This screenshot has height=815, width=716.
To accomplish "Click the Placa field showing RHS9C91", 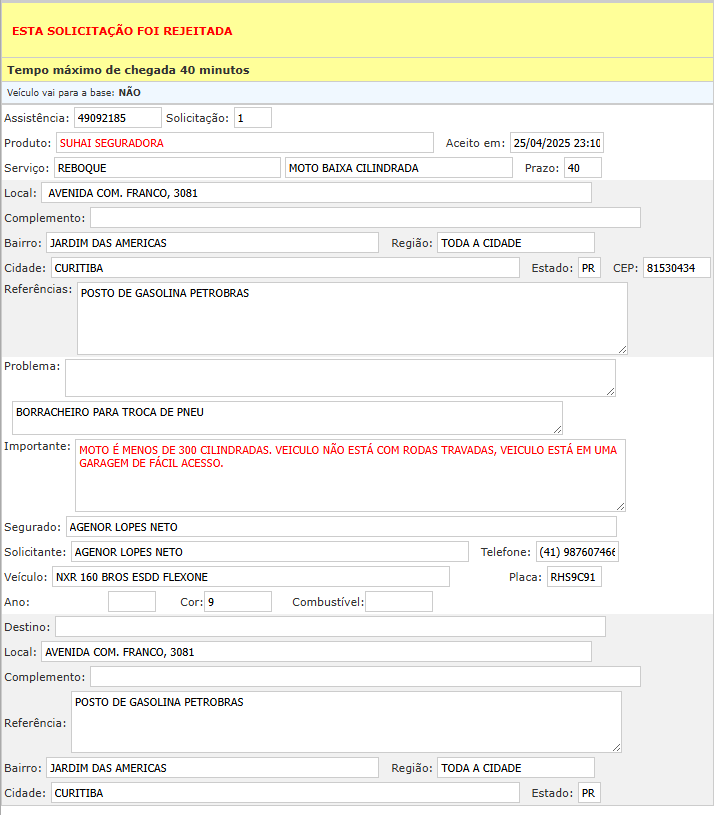I will tap(573, 577).
